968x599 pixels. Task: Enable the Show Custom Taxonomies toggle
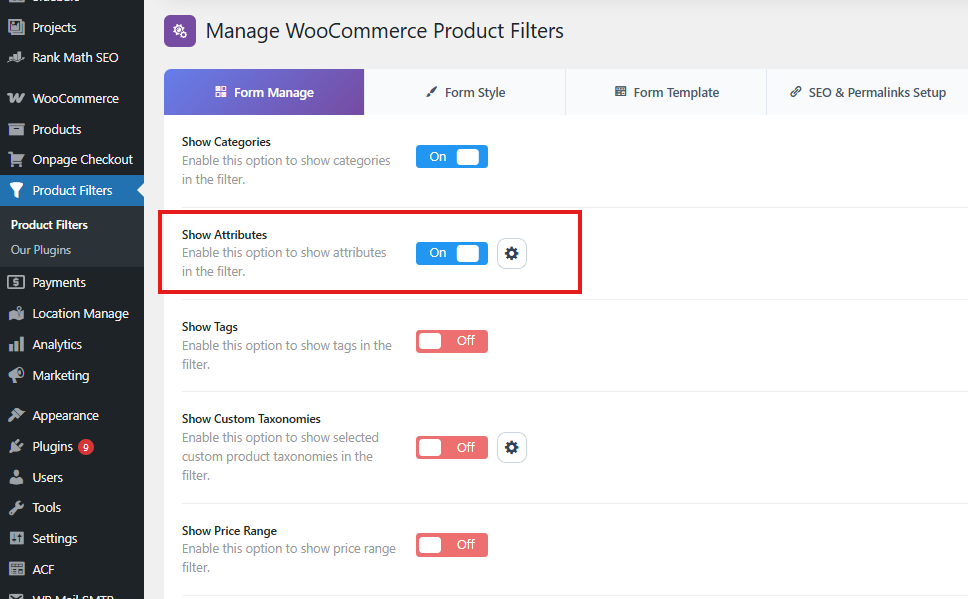[452, 447]
